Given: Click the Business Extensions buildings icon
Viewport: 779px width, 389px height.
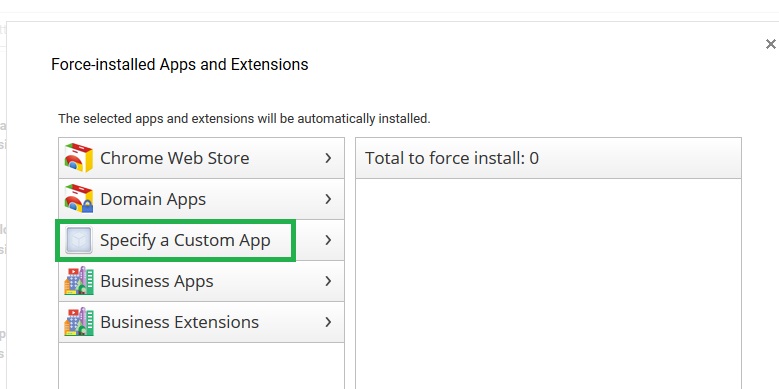Looking at the screenshot, I should [x=78, y=321].
